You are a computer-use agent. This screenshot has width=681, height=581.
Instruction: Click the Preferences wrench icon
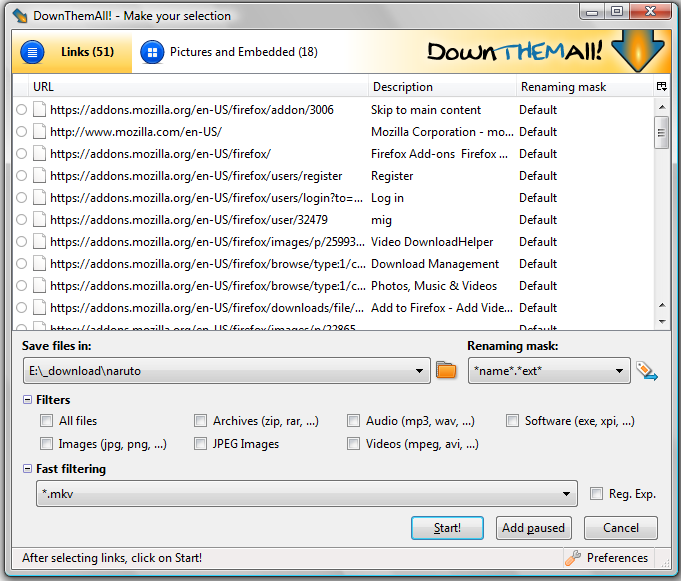coord(573,558)
